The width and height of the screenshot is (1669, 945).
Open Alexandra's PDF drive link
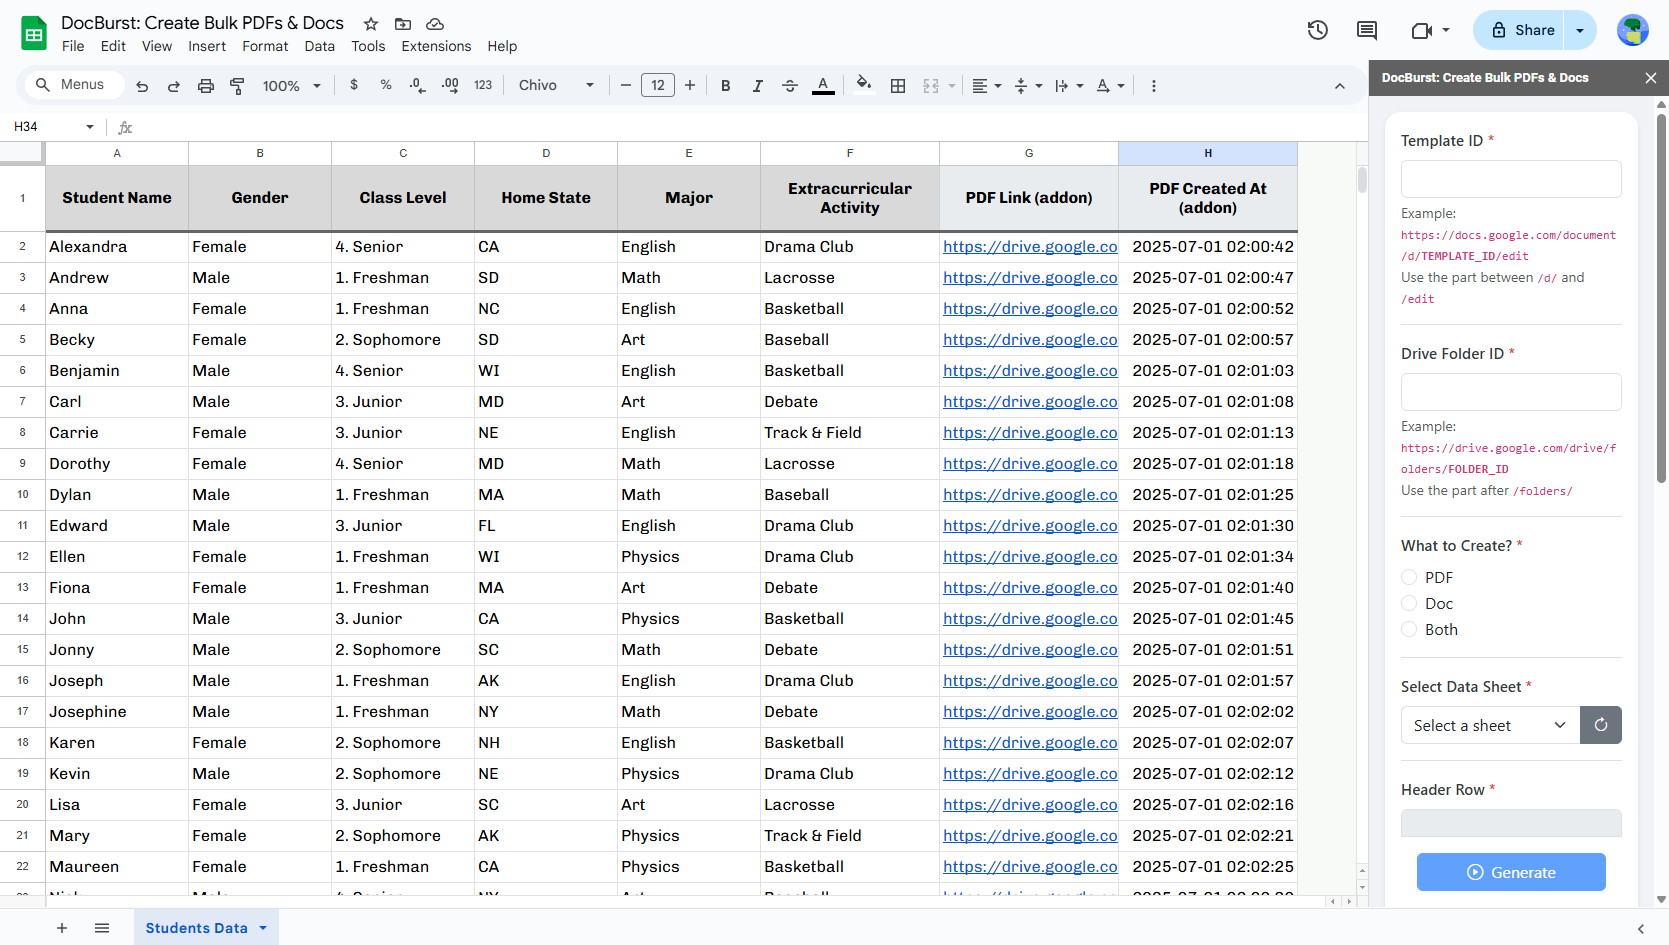(1029, 247)
